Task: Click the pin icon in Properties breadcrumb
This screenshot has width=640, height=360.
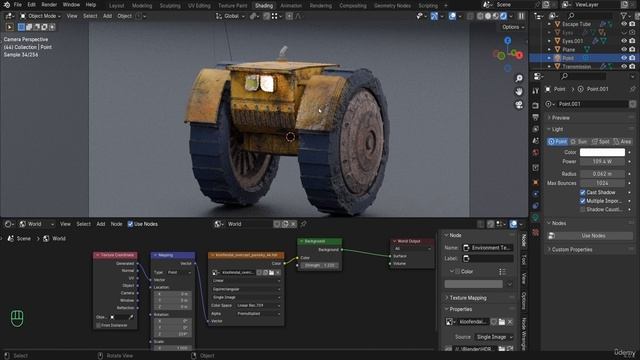Action: (x=632, y=89)
